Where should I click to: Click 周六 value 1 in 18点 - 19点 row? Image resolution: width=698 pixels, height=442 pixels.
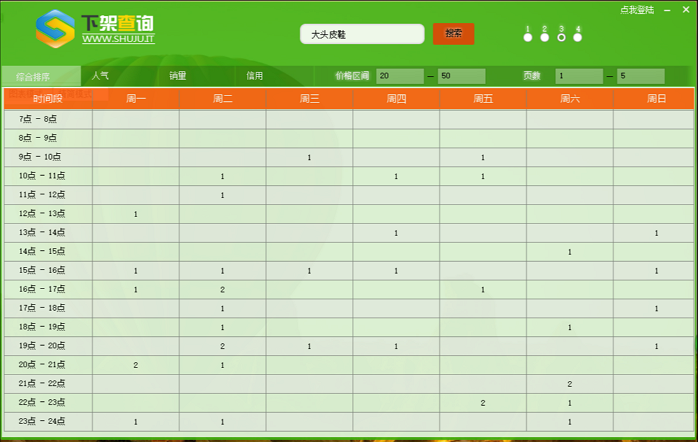pos(570,328)
